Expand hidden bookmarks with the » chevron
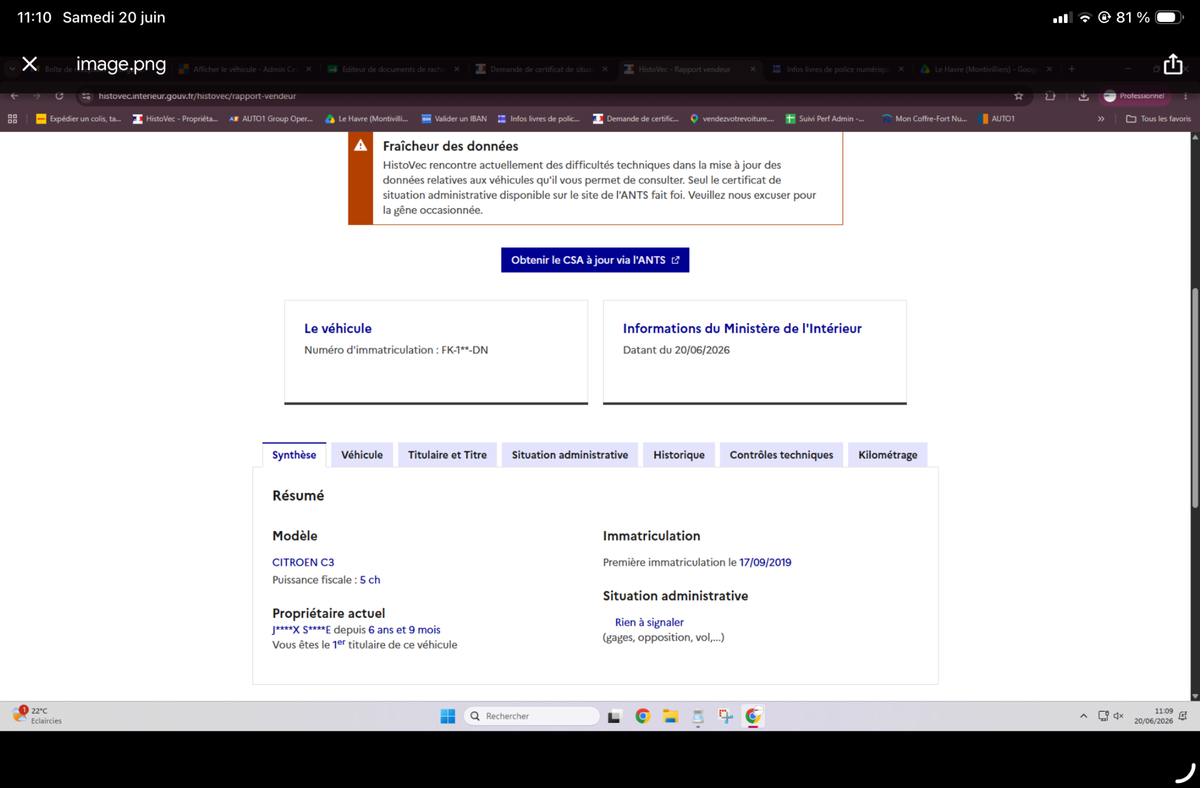Image resolution: width=1200 pixels, height=788 pixels. pos(1101,118)
